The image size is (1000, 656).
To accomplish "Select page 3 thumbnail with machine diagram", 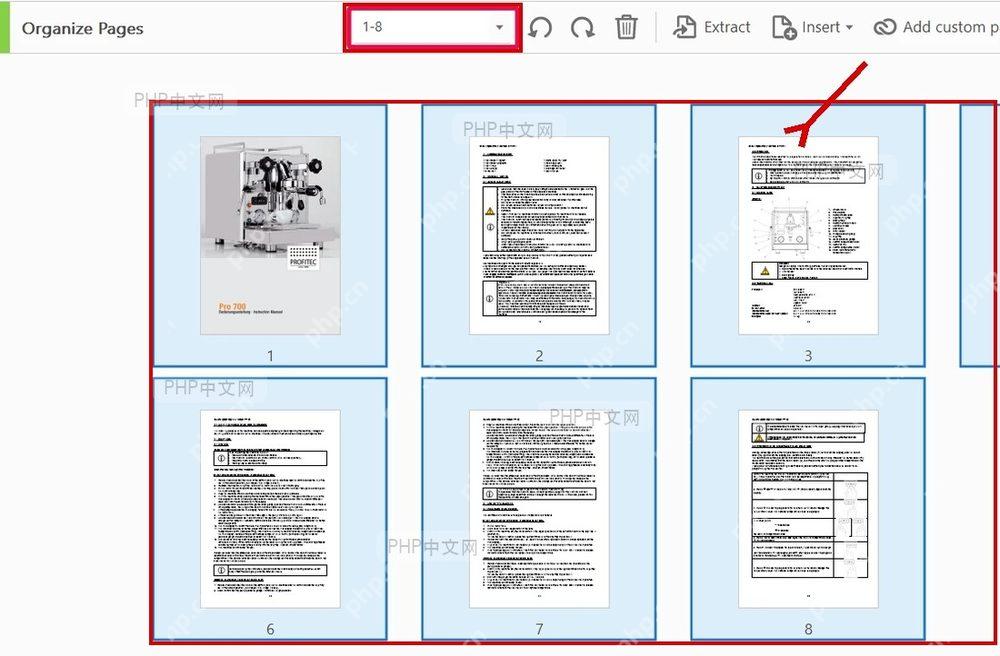I will pyautogui.click(x=808, y=235).
